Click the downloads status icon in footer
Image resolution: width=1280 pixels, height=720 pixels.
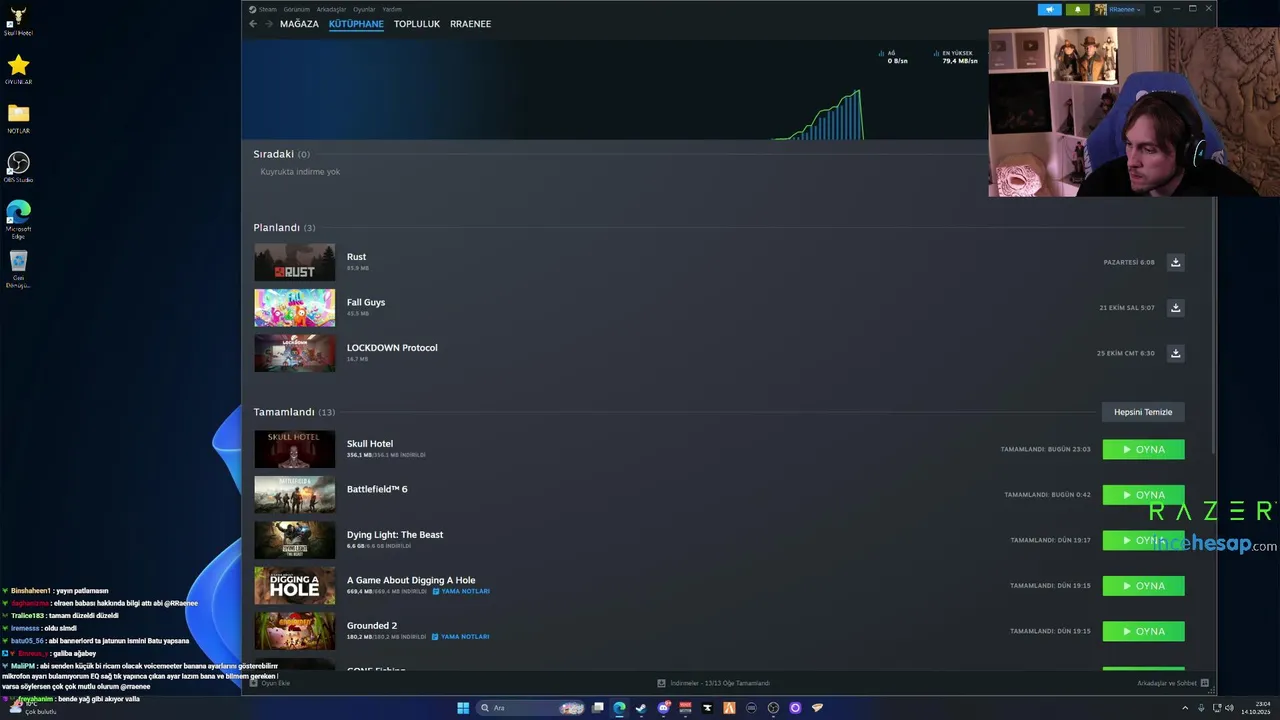(662, 683)
